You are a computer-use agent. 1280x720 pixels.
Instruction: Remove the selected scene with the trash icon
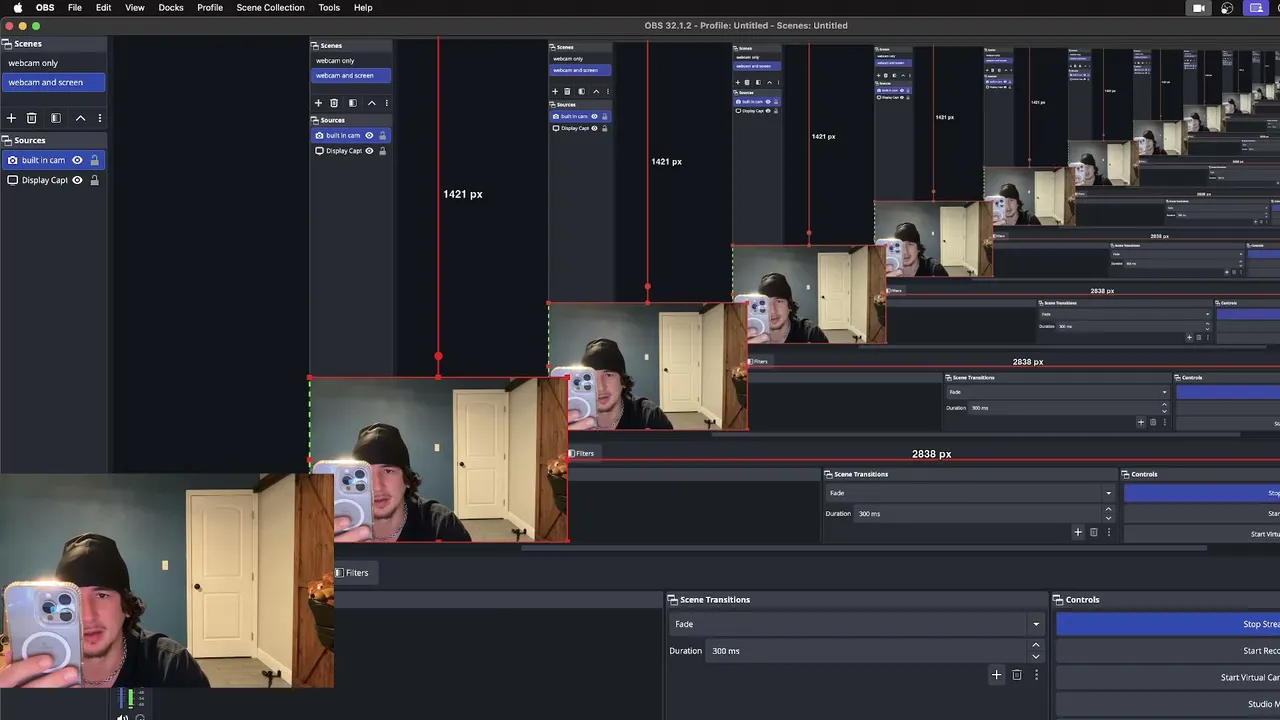[32, 118]
